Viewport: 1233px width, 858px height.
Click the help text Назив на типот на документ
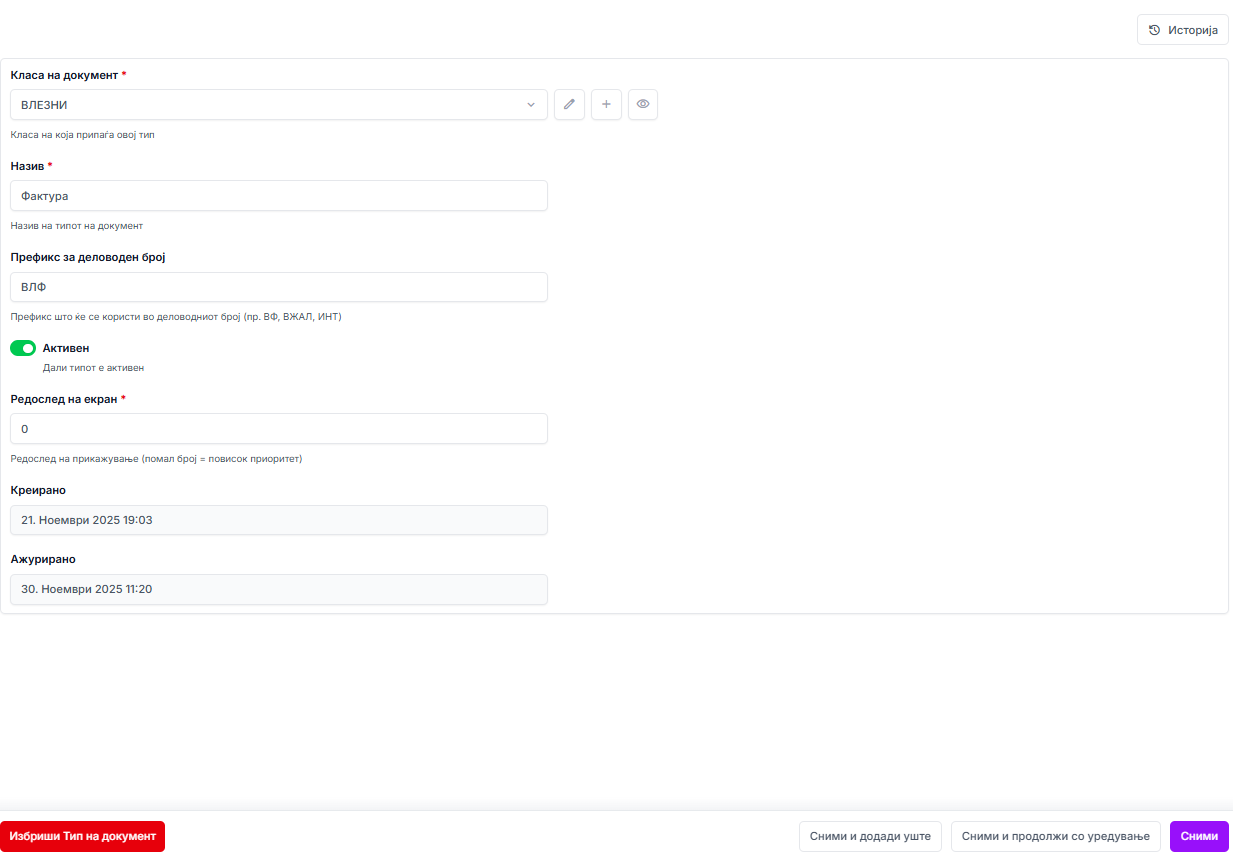click(77, 226)
